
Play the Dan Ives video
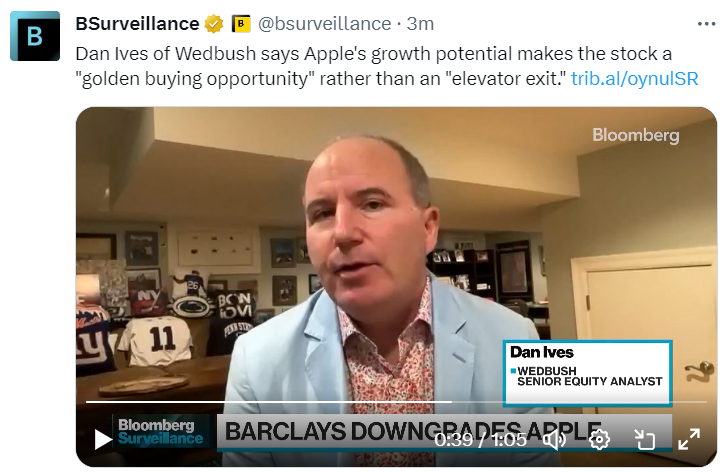pos(103,439)
